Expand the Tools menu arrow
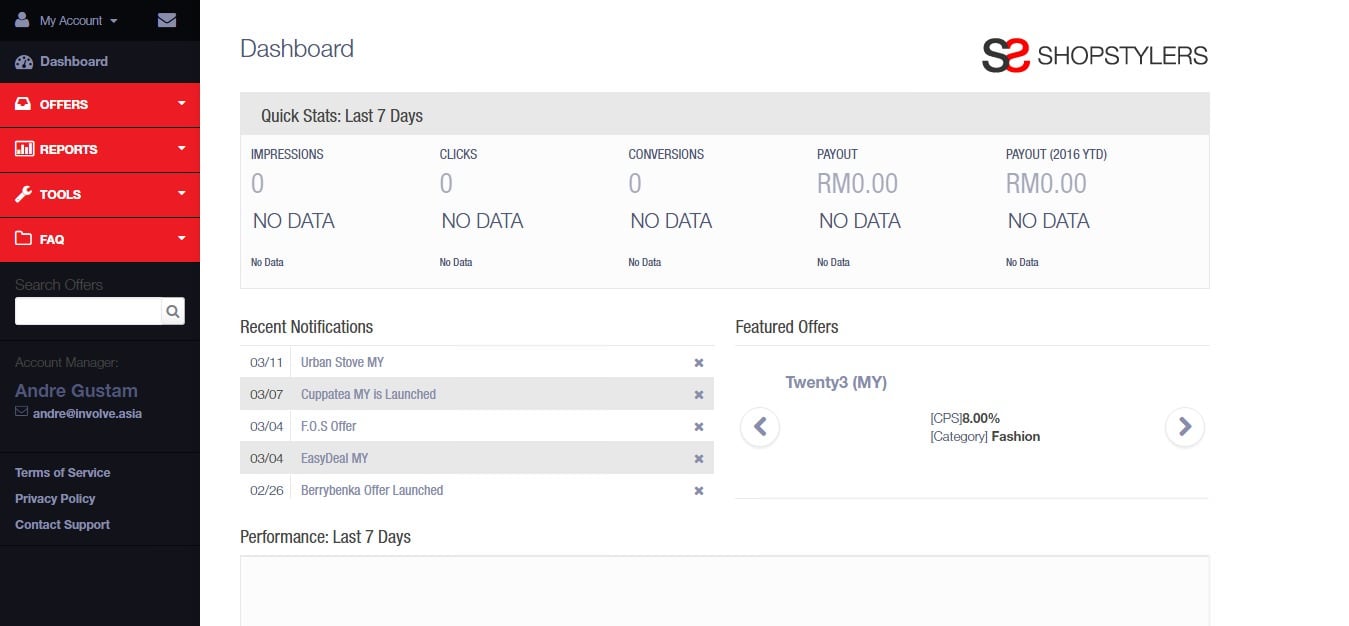The image size is (1349, 626). point(182,193)
